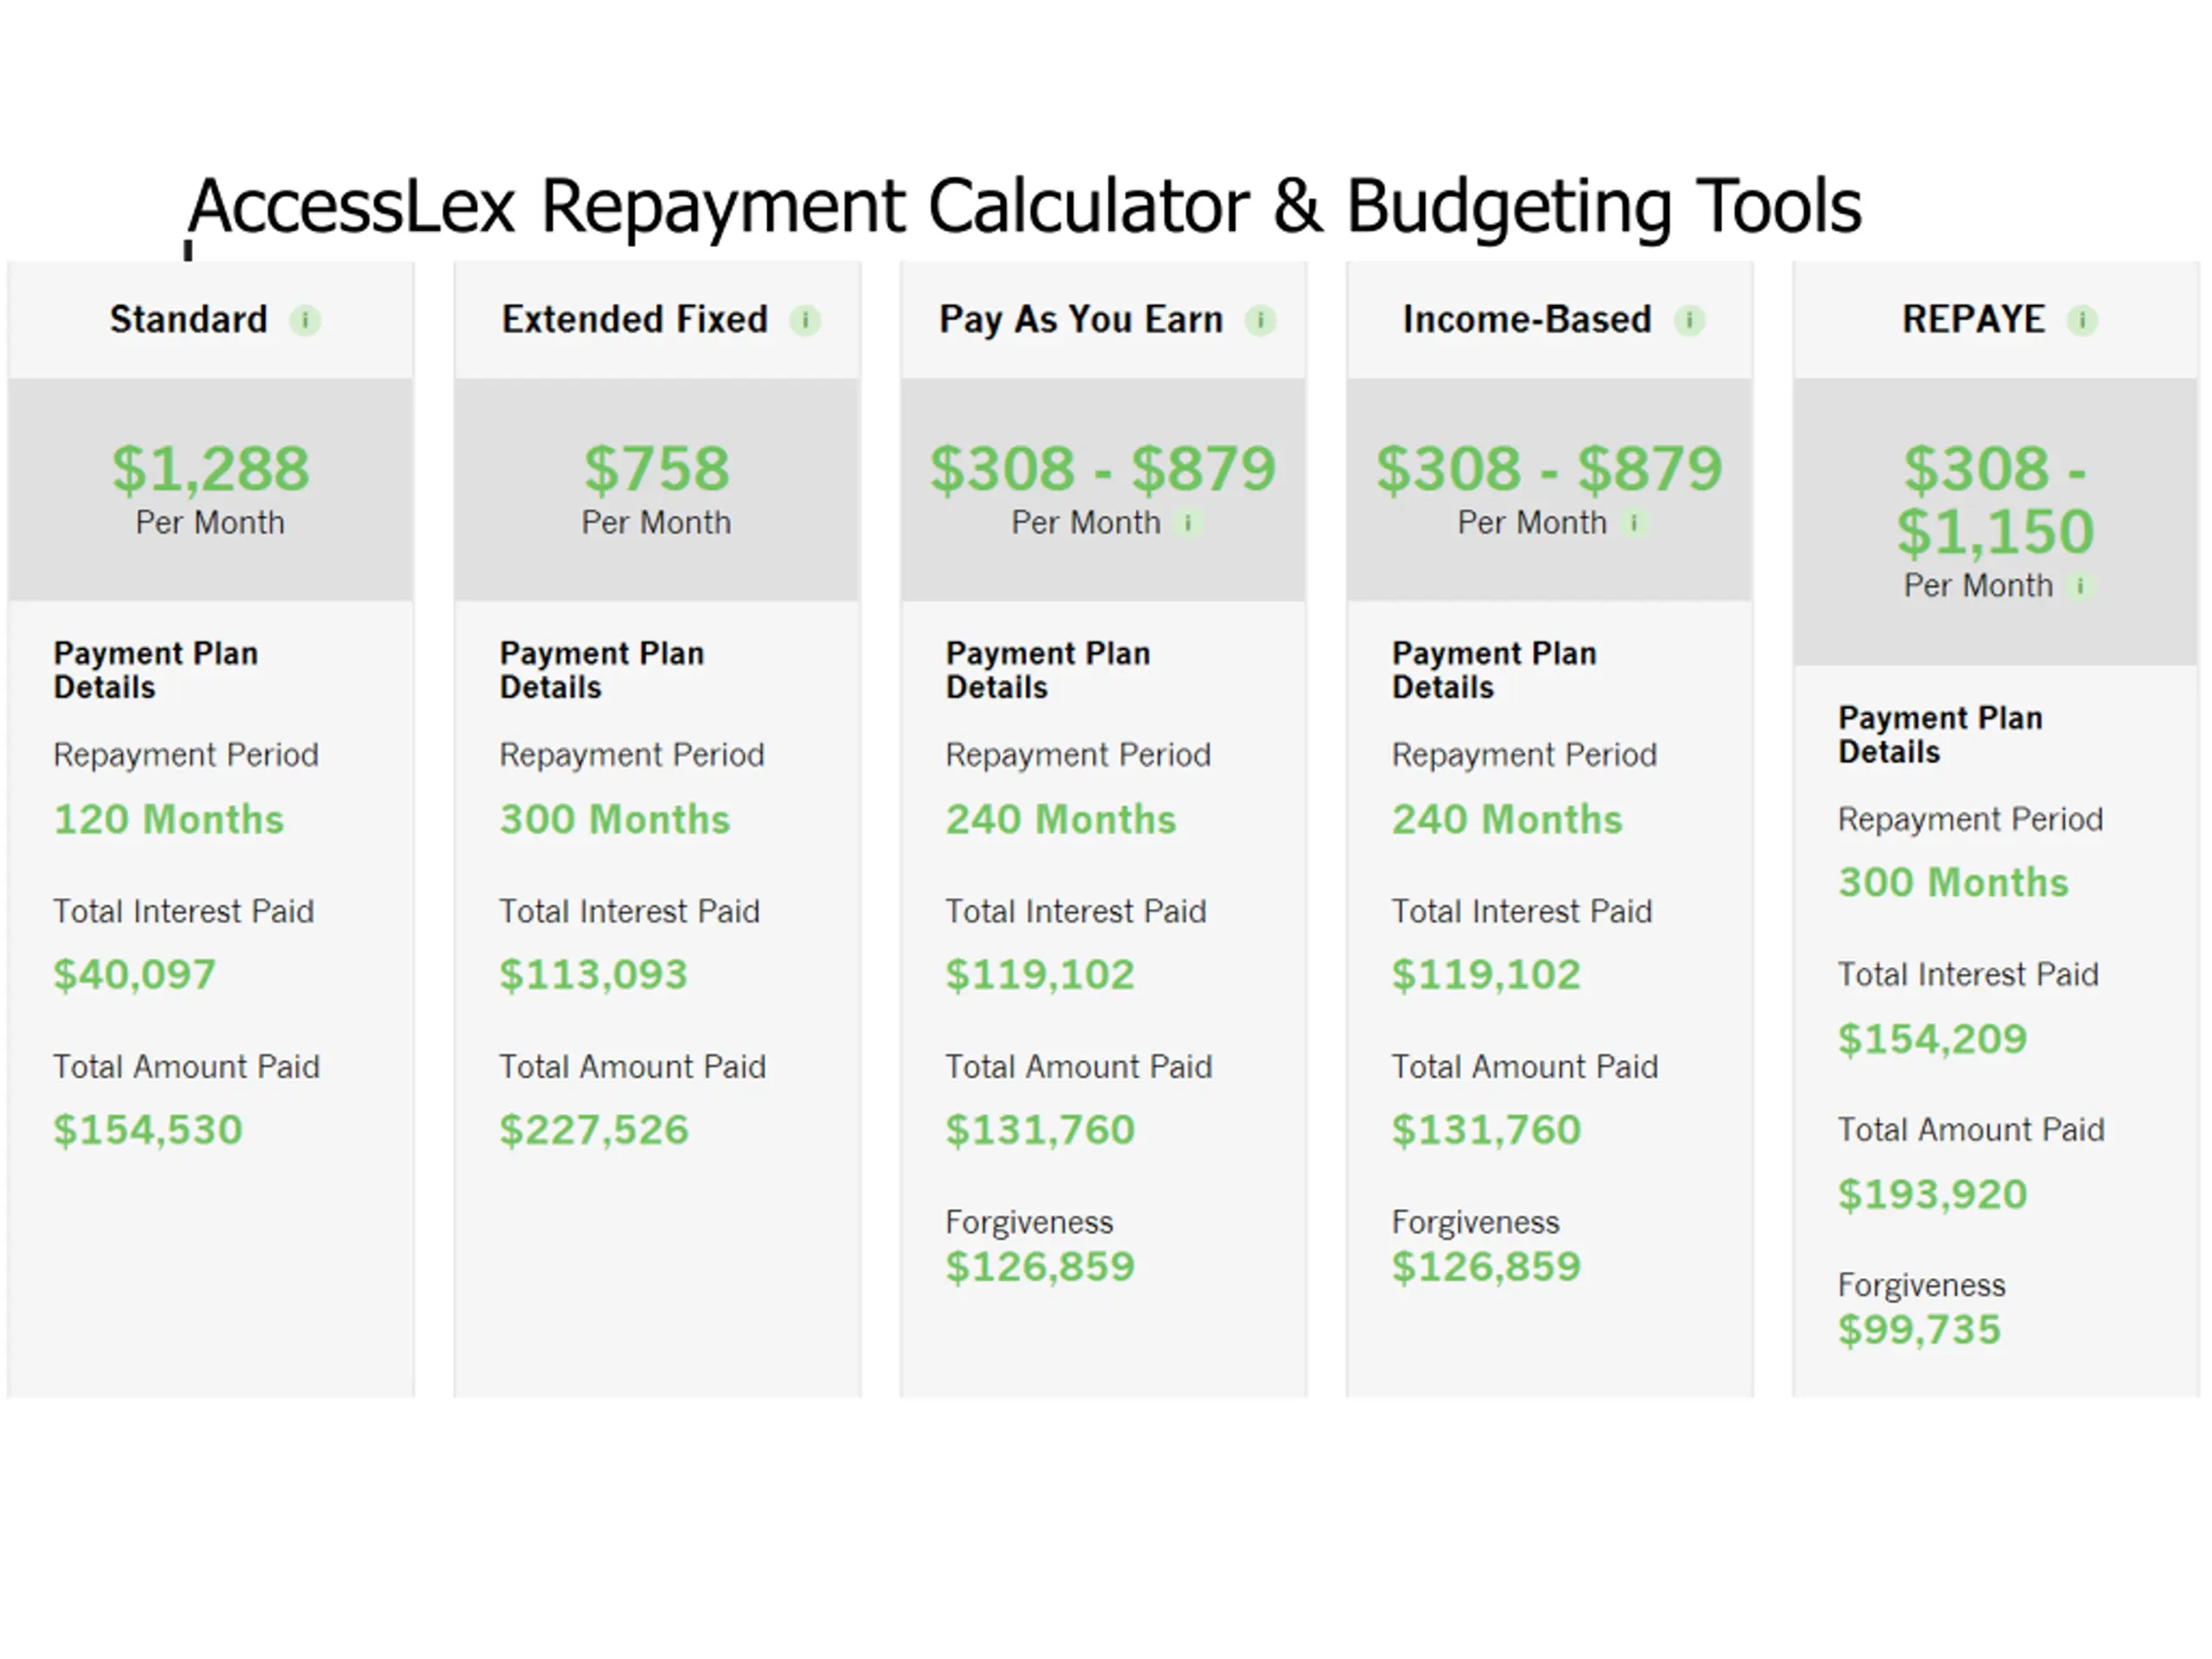This screenshot has width=2212, height=1659.
Task: Select the Income-Based plan heading
Action: click(x=1527, y=320)
